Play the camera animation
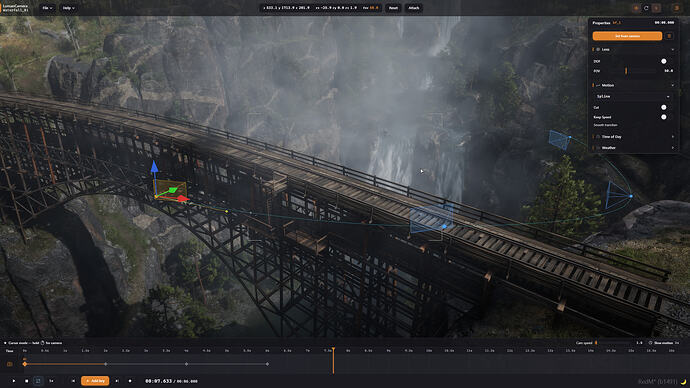The height and width of the screenshot is (388, 690). coord(14,381)
